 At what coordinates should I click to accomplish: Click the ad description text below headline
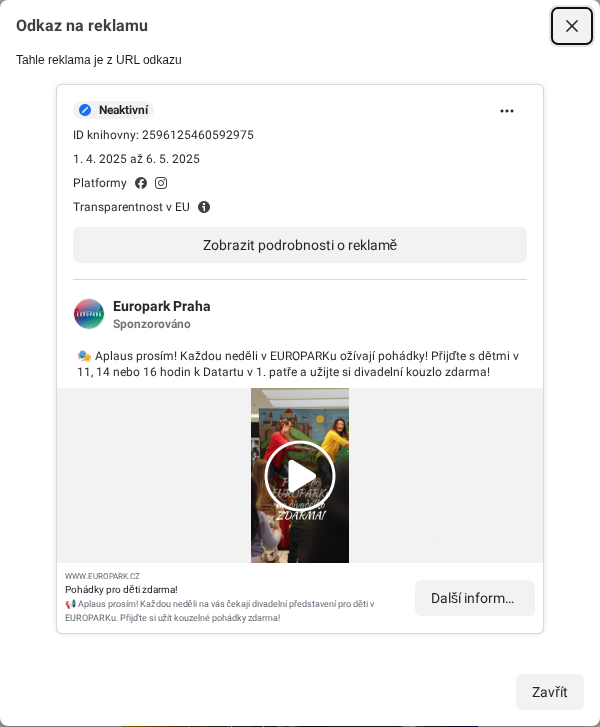[220, 611]
